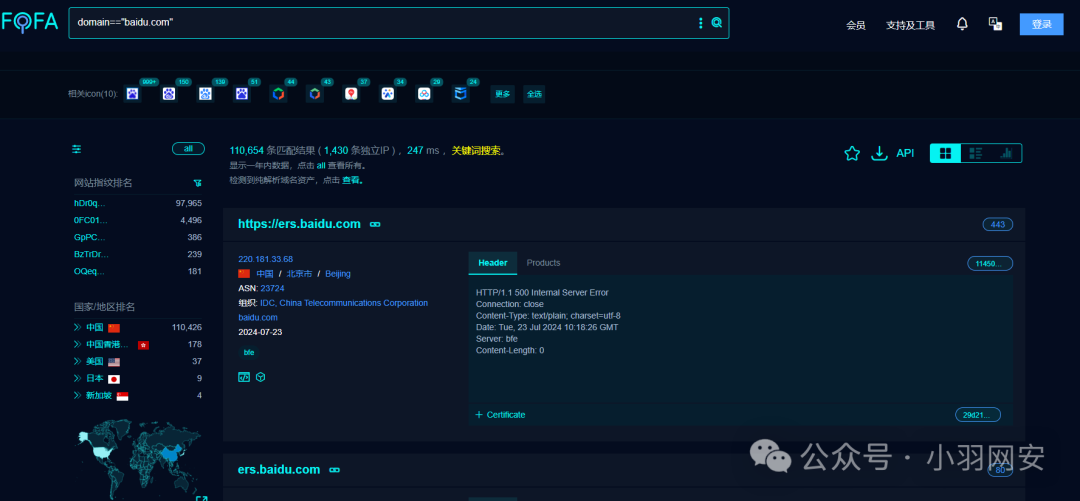Select the cloud icon with 29 badge
The height and width of the screenshot is (501, 1080).
pyautogui.click(x=424, y=94)
